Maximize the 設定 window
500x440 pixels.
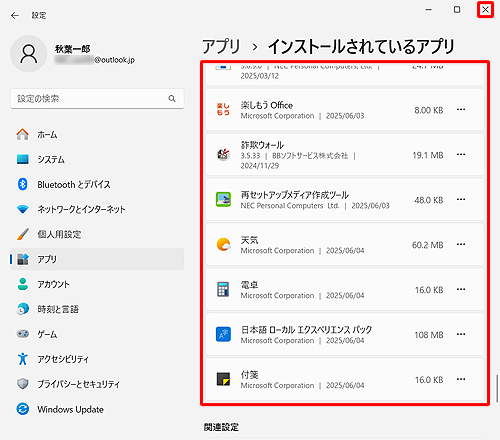457,10
